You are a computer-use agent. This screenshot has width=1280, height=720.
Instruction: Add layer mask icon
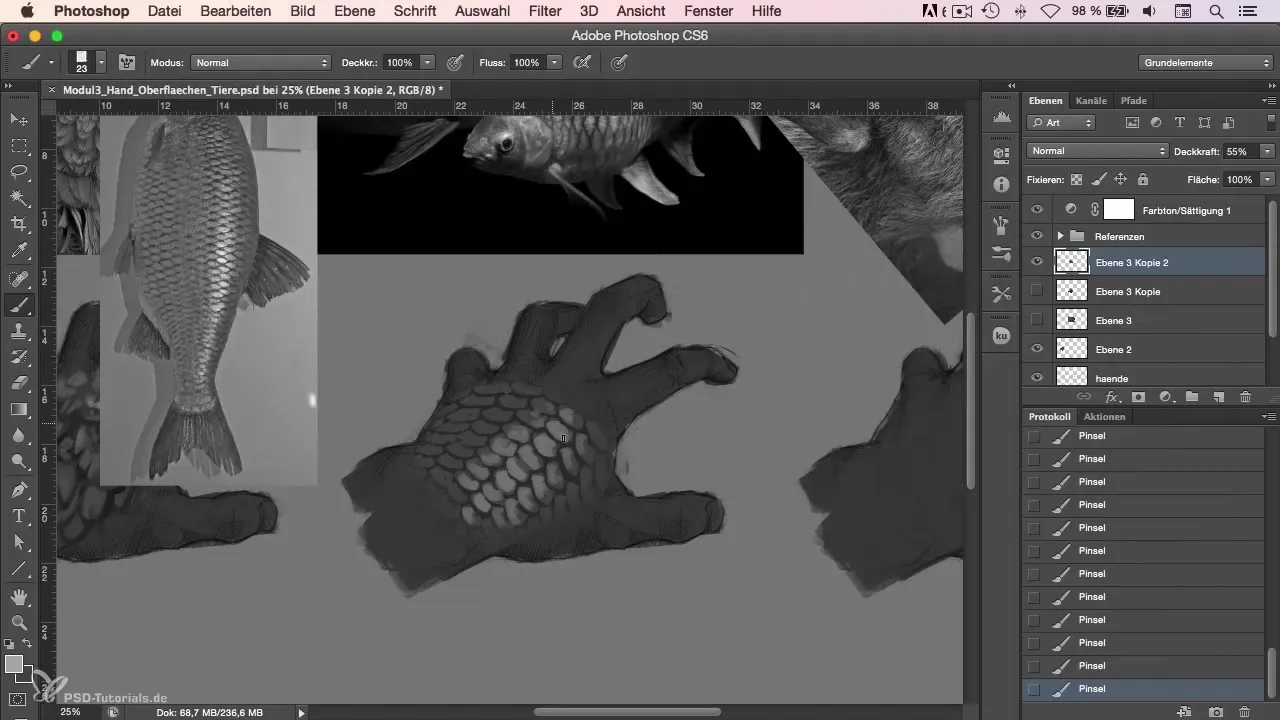[1138, 397]
